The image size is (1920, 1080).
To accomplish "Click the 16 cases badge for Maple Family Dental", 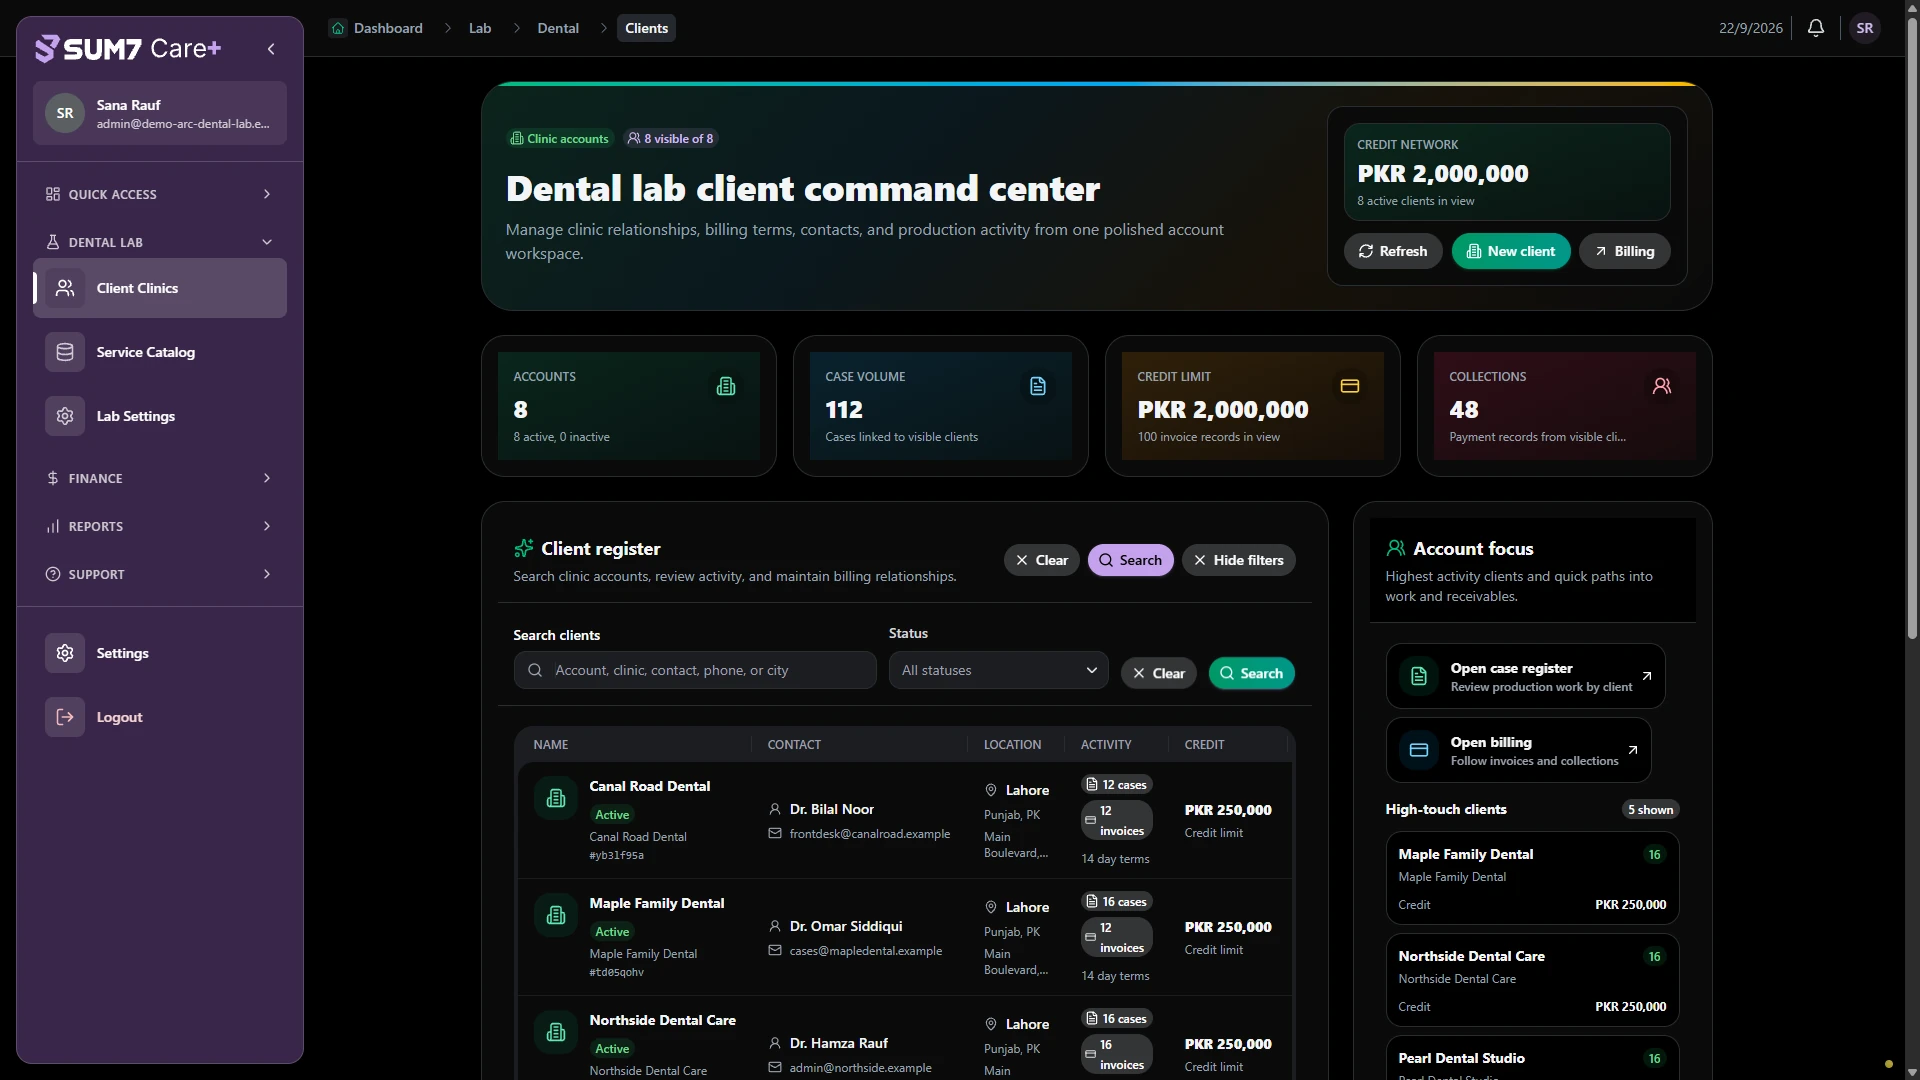I will [x=1116, y=901].
